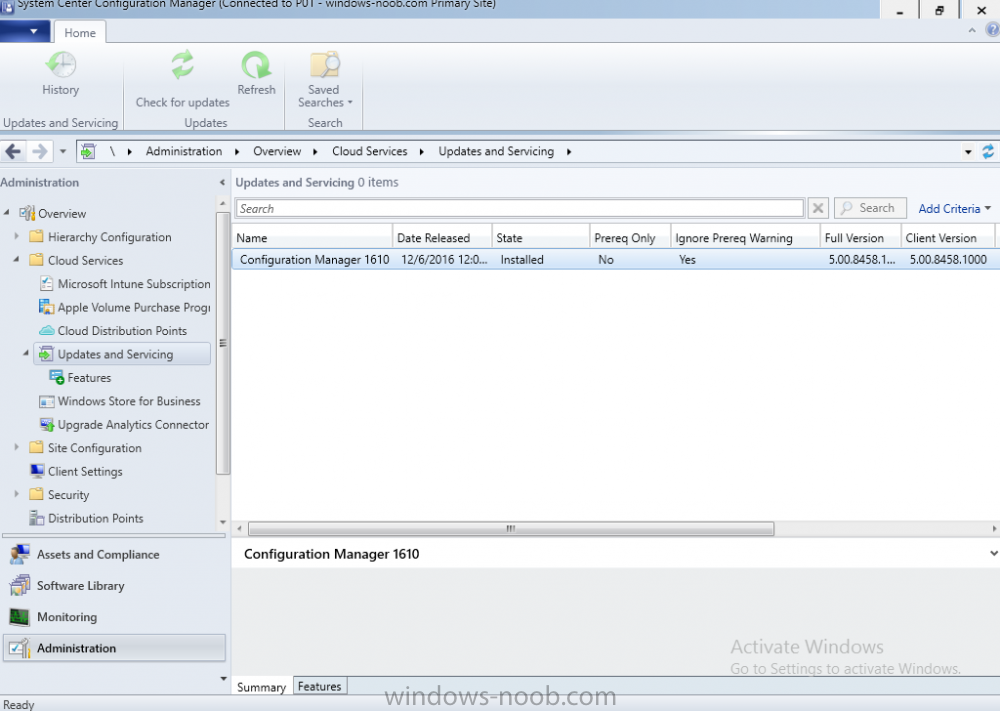This screenshot has width=1000, height=711.
Task: Open Windows Store for Business node
Action: (120, 401)
